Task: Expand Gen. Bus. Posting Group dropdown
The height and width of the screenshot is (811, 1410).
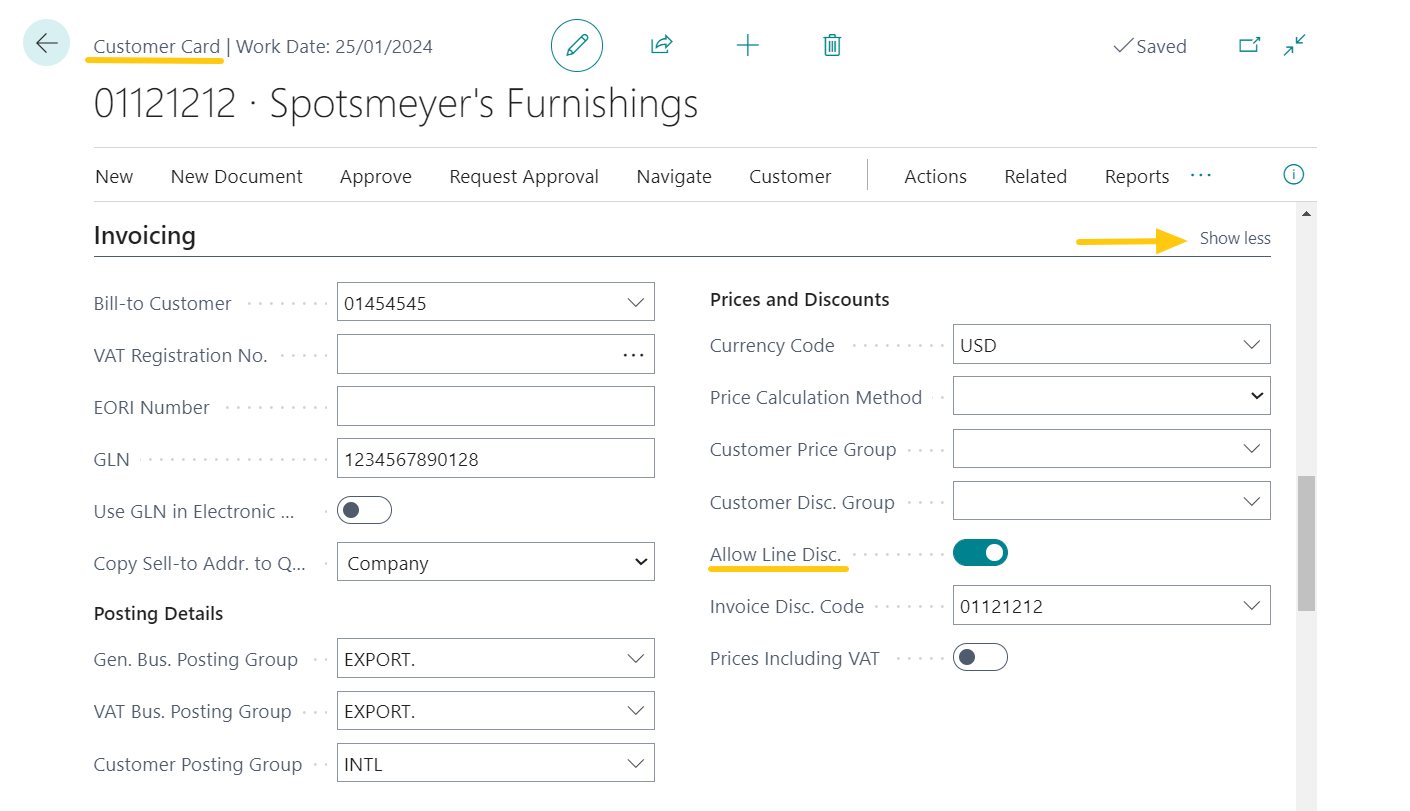Action: coord(635,658)
